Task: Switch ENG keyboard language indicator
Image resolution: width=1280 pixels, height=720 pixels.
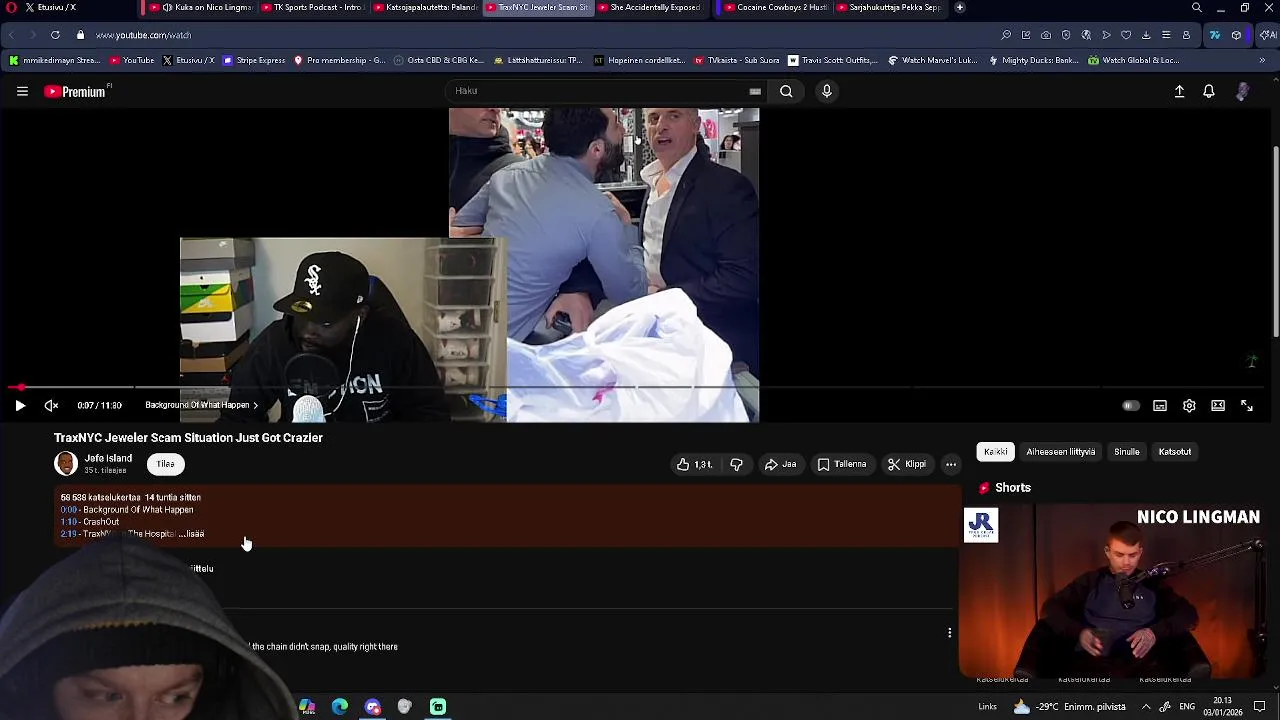Action: pyautogui.click(x=1187, y=707)
